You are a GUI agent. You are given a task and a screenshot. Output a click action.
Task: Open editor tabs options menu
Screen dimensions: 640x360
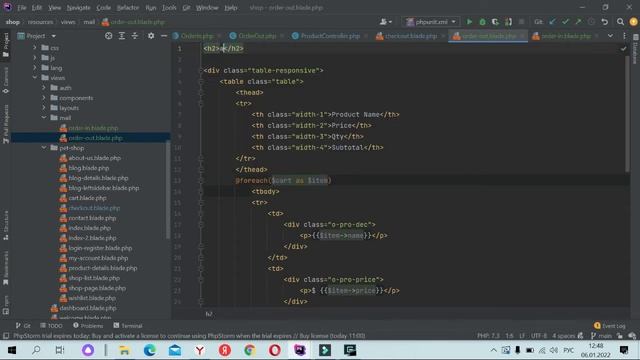(x=624, y=36)
